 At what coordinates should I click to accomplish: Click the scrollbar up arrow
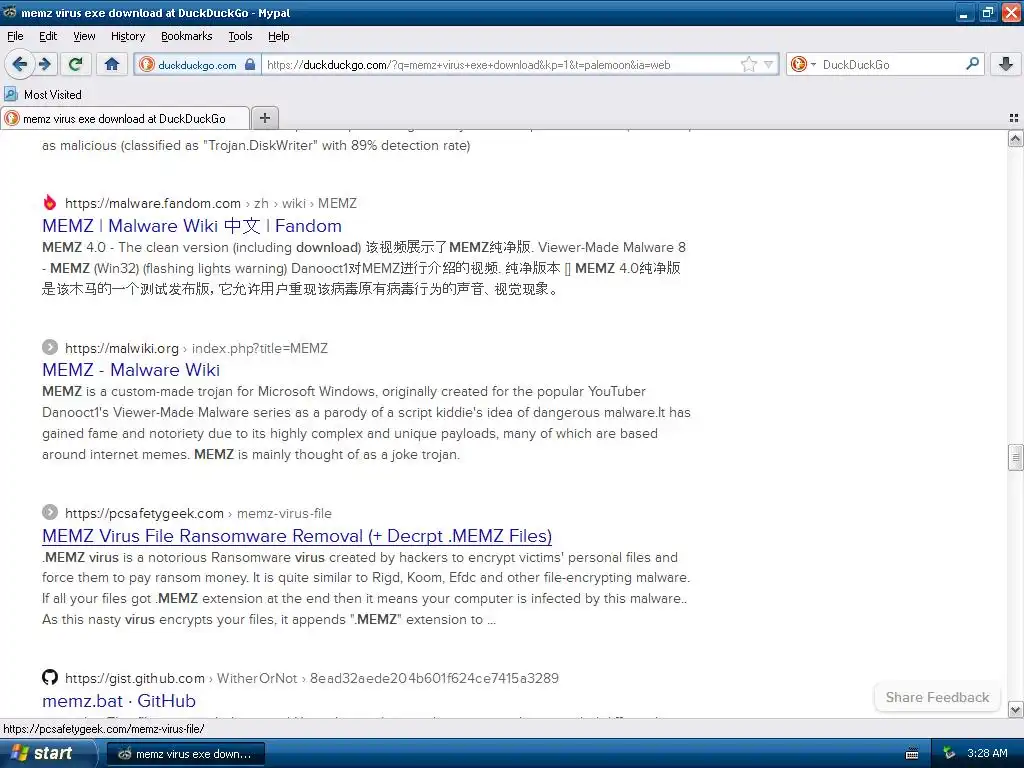[x=1015, y=138]
